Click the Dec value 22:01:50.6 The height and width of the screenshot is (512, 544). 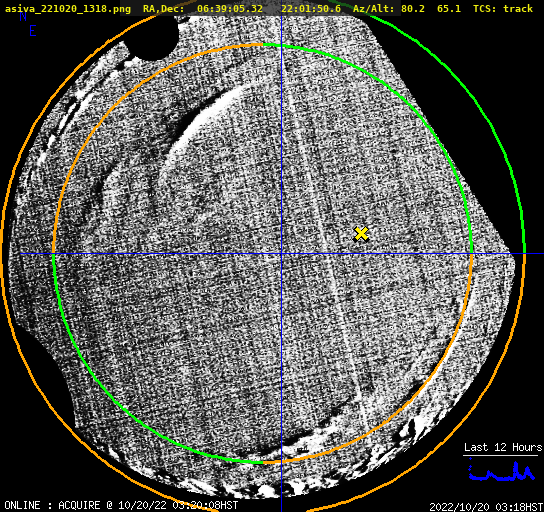coord(311,9)
